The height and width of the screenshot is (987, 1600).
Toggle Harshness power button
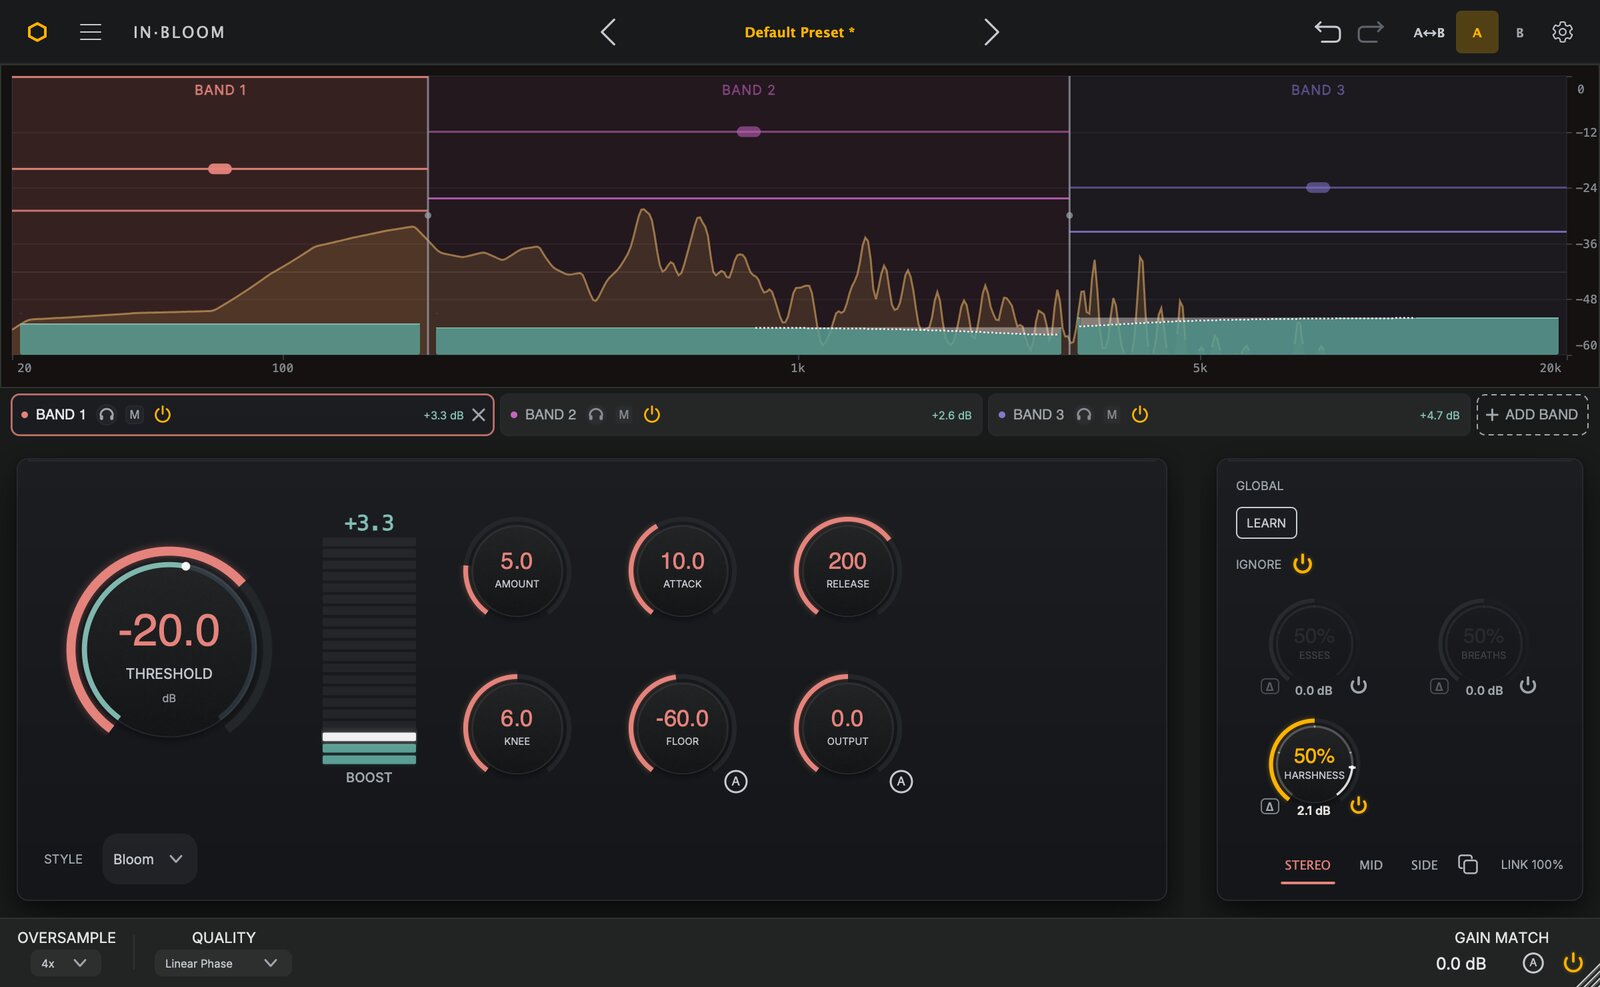pos(1358,806)
